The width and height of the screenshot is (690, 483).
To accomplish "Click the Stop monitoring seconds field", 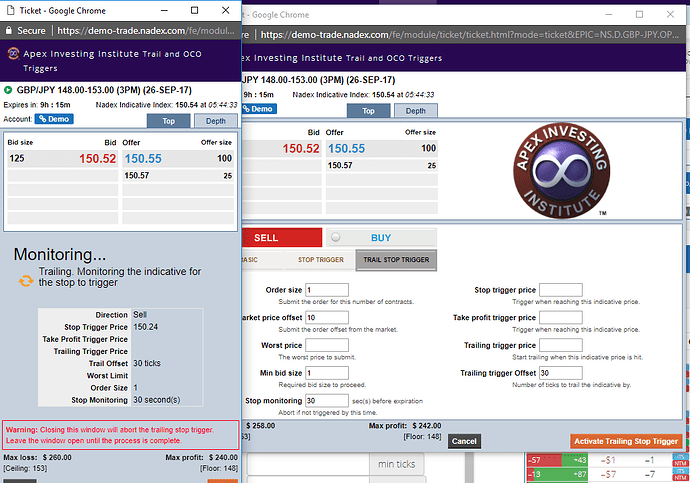I will (x=327, y=401).
